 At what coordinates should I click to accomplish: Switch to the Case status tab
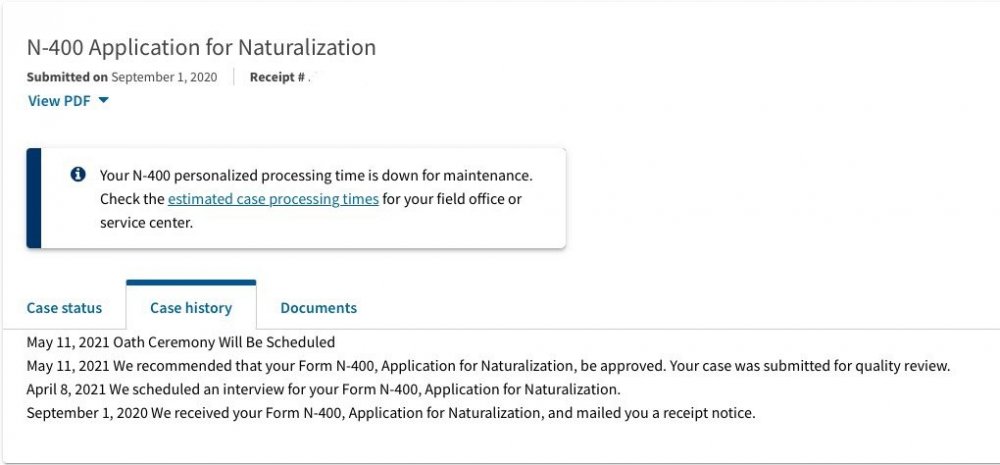[64, 308]
